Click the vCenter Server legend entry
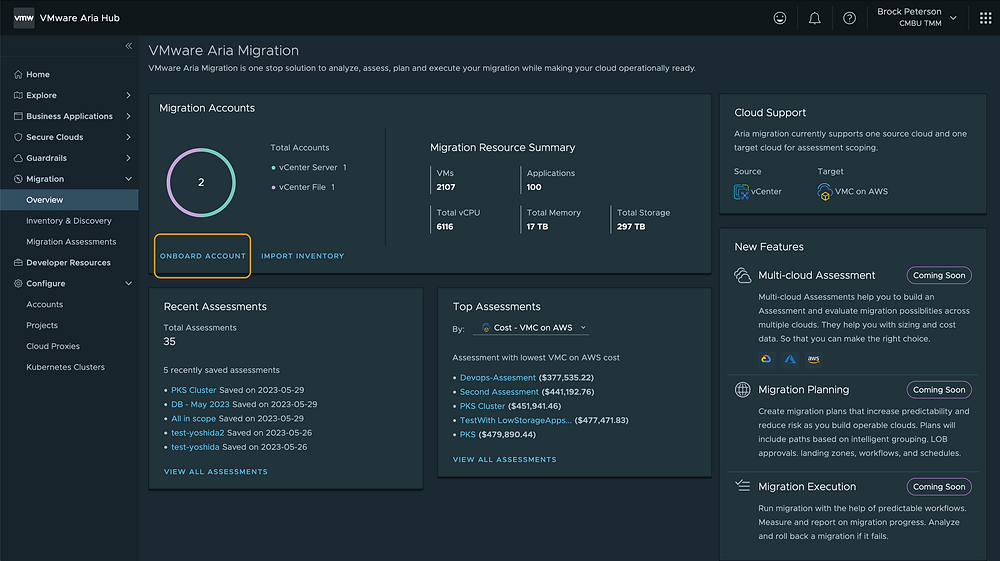Image resolution: width=1000 pixels, height=561 pixels. (309, 168)
